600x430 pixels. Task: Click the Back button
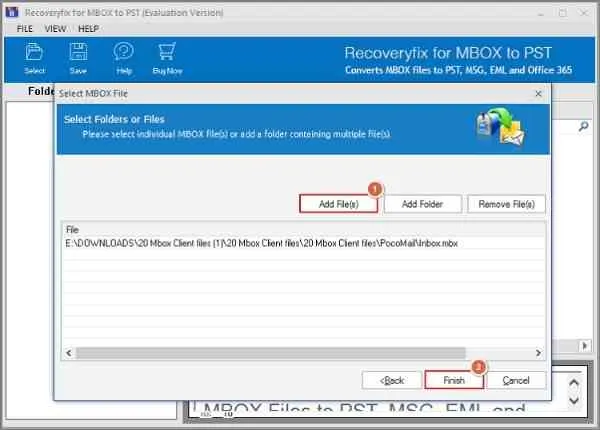click(x=392, y=380)
